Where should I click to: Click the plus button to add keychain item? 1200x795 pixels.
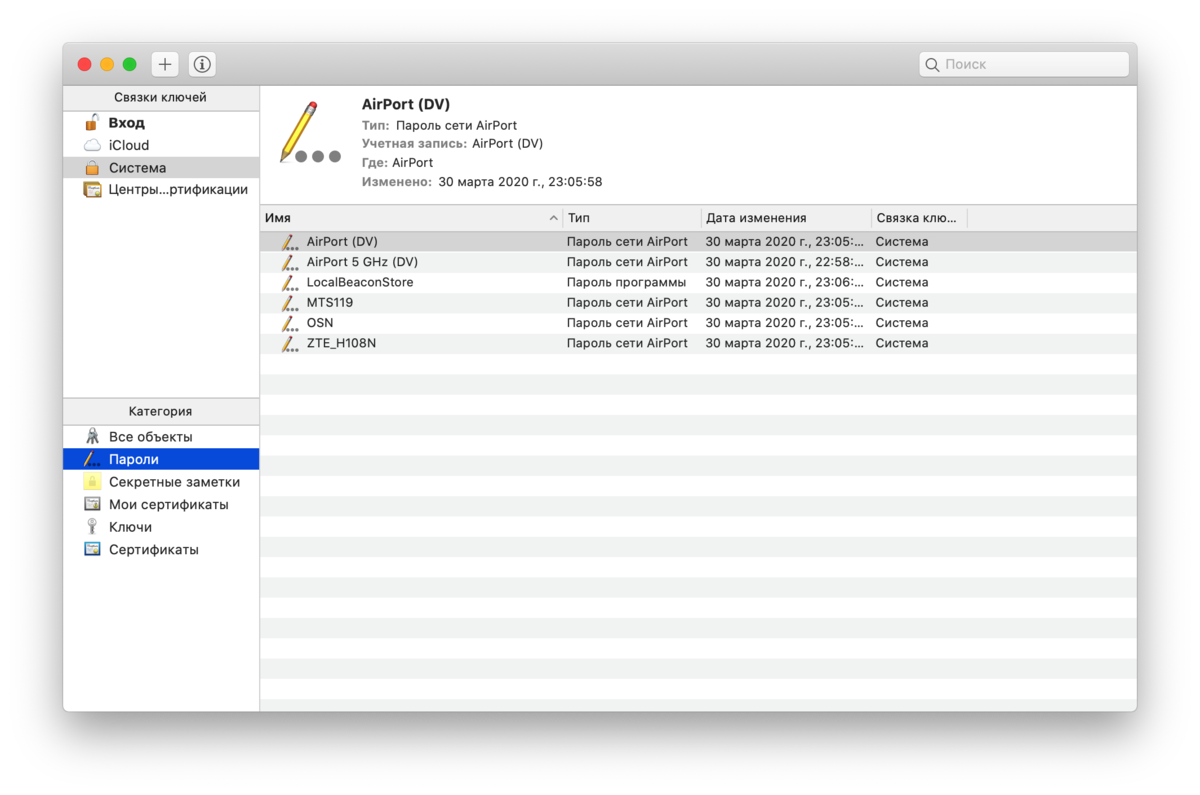click(165, 64)
